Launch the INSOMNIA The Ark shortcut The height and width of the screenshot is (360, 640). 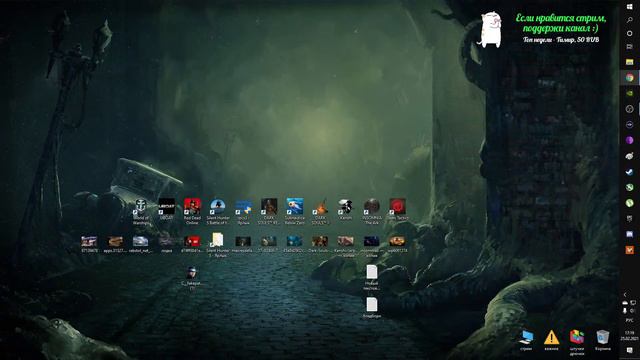[371, 211]
